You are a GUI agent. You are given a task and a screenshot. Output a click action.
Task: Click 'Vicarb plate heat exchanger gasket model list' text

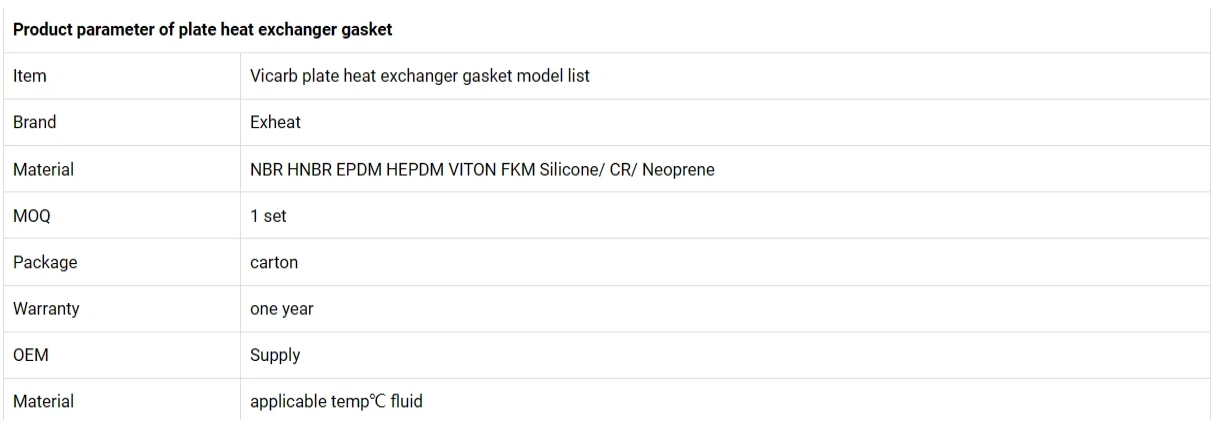420,75
